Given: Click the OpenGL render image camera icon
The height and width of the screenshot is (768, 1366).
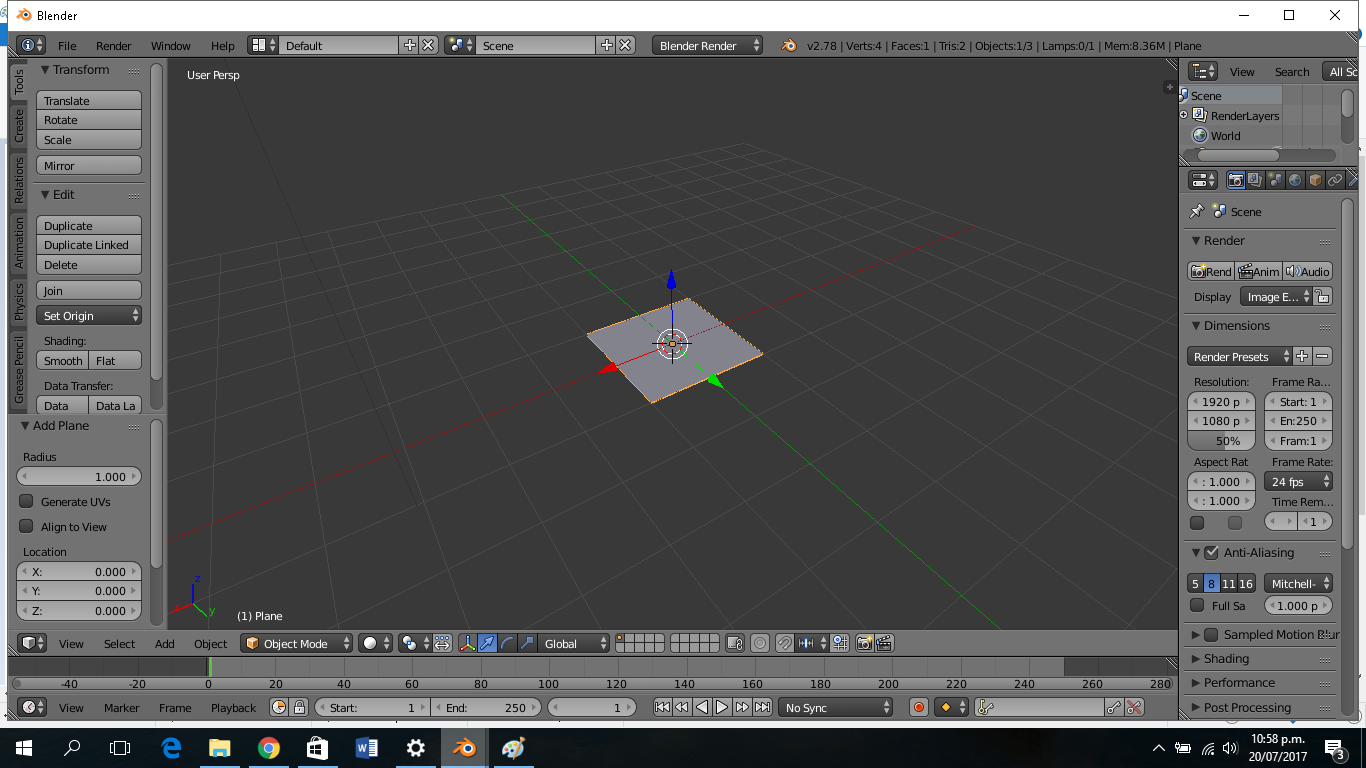Looking at the screenshot, I should pos(865,644).
